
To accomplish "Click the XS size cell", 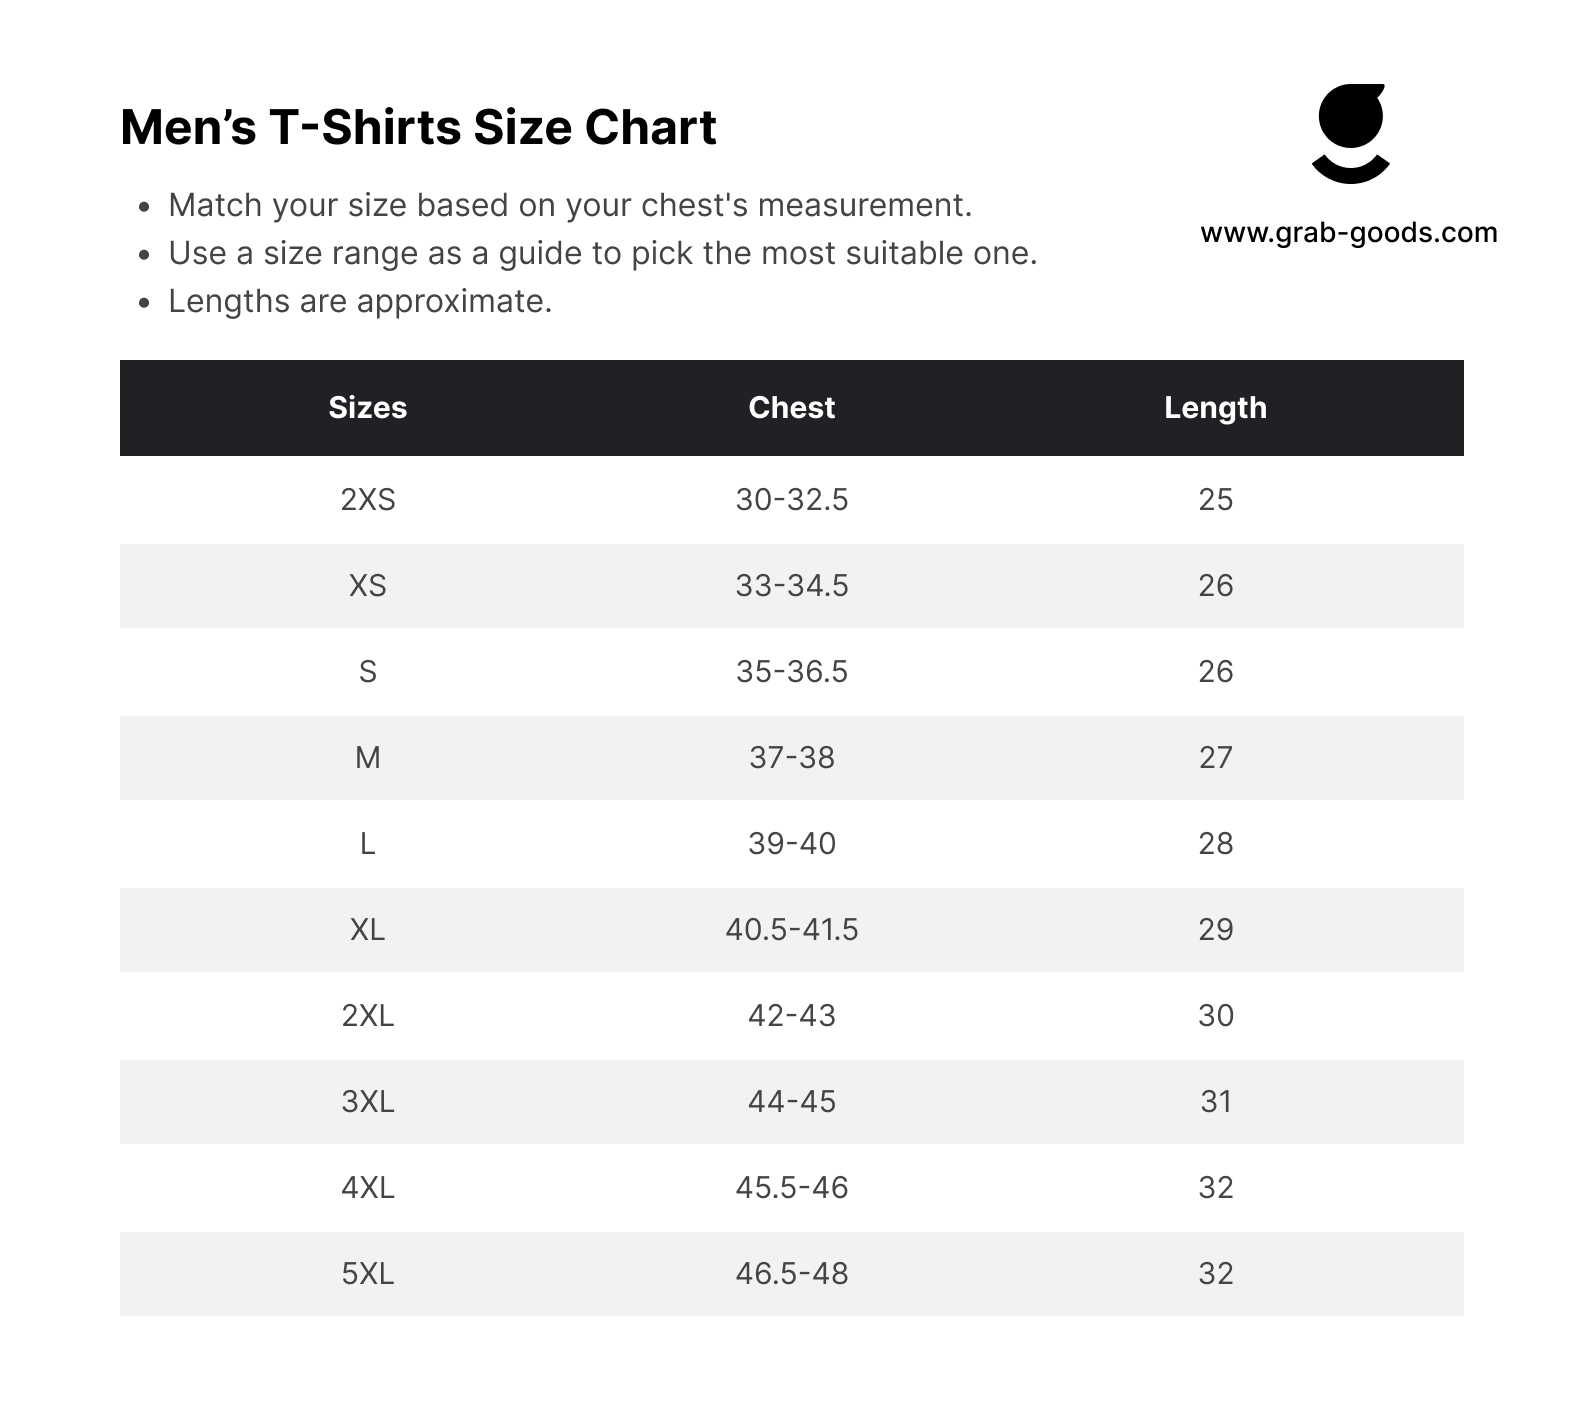I will (x=368, y=585).
